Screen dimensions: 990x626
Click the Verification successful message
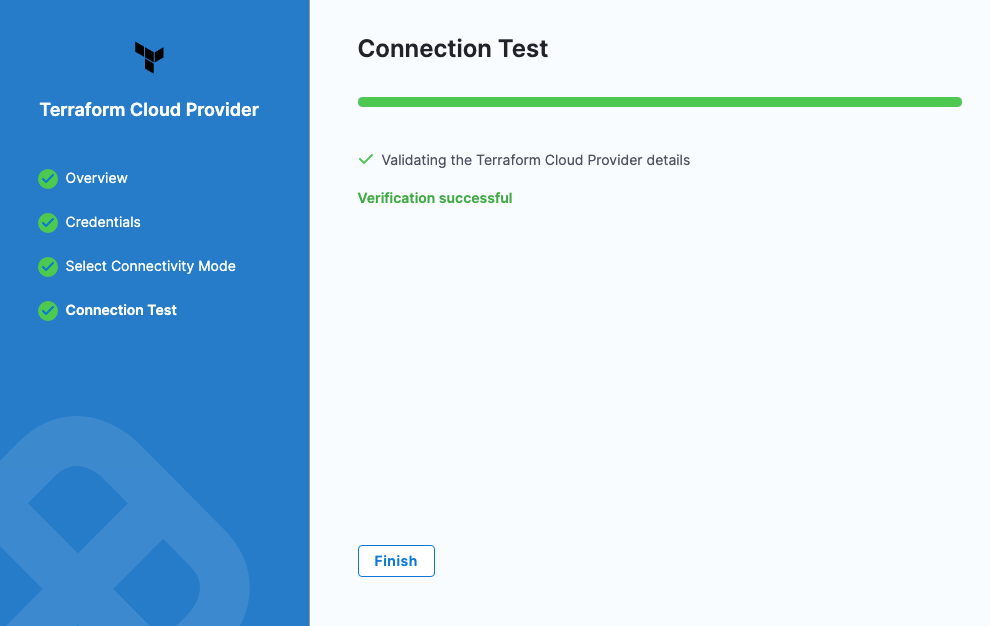pyautogui.click(x=435, y=198)
